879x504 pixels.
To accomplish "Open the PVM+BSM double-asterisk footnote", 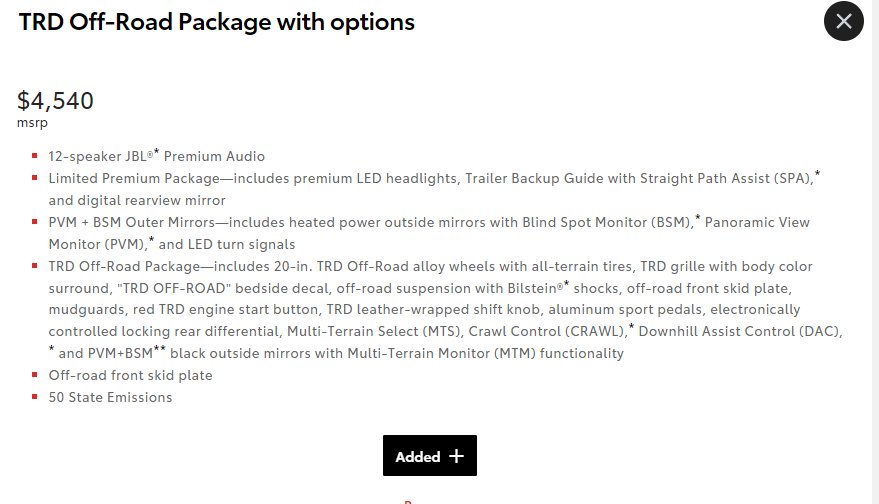I will (160, 349).
